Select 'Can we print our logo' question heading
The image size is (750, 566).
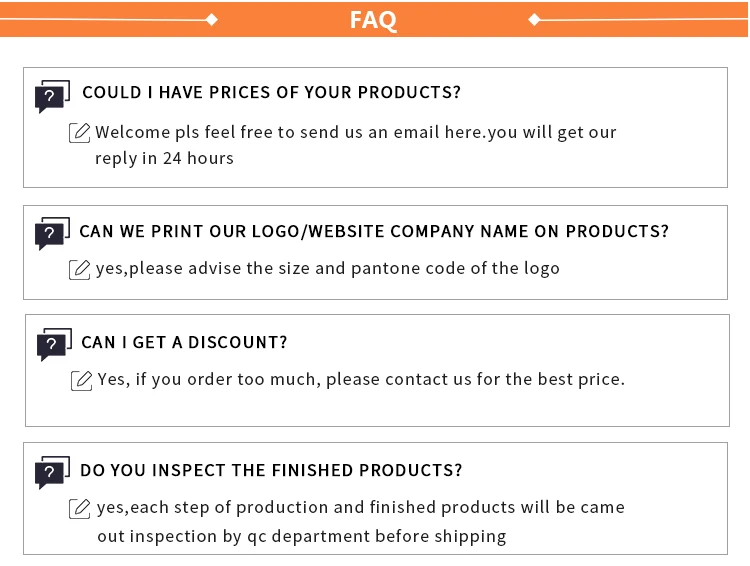pyautogui.click(x=374, y=231)
